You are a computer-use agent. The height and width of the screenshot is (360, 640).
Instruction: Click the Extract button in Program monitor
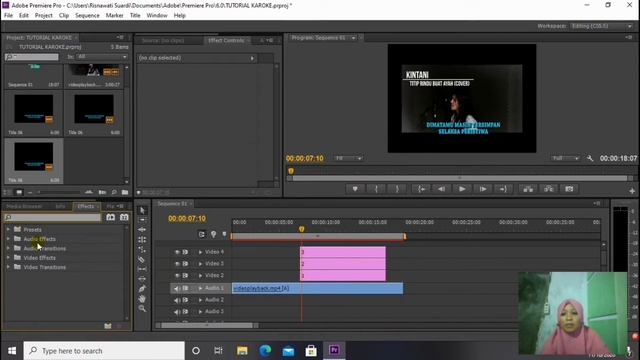click(x=549, y=189)
